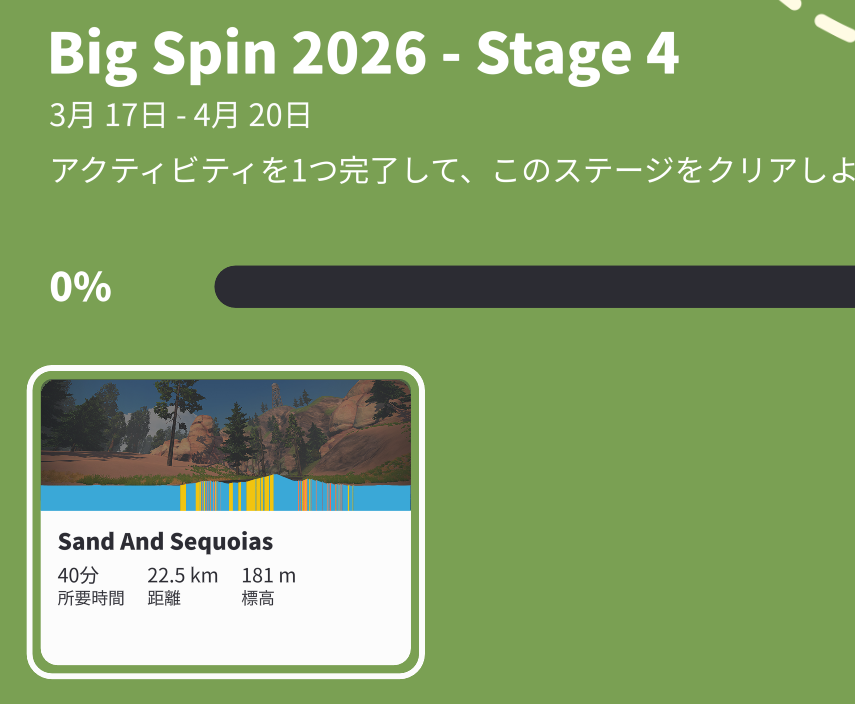The image size is (855, 704).
Task: Click the 181 m elevation value
Action: coord(269,576)
